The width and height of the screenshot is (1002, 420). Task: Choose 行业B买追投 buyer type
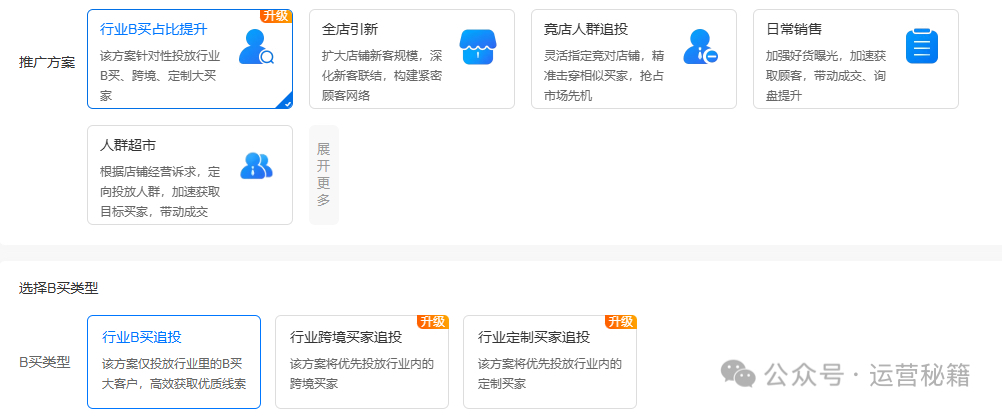click(x=174, y=362)
